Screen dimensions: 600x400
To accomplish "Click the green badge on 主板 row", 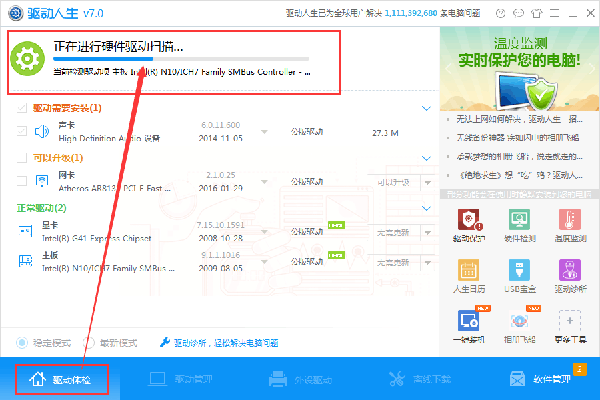I will (x=336, y=255).
